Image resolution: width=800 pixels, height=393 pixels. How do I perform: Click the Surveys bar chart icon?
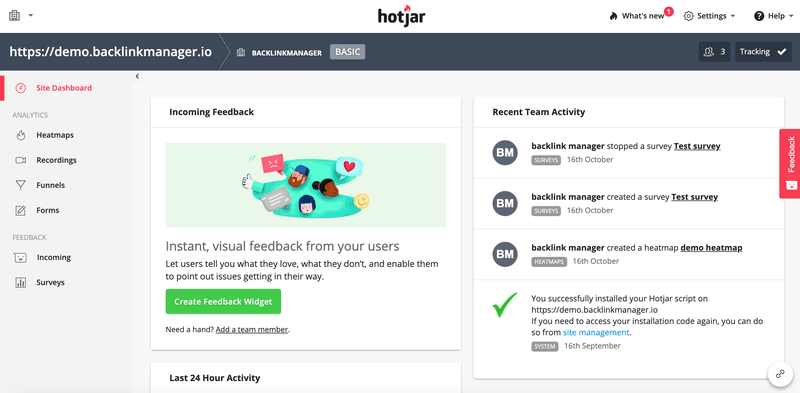tap(20, 282)
